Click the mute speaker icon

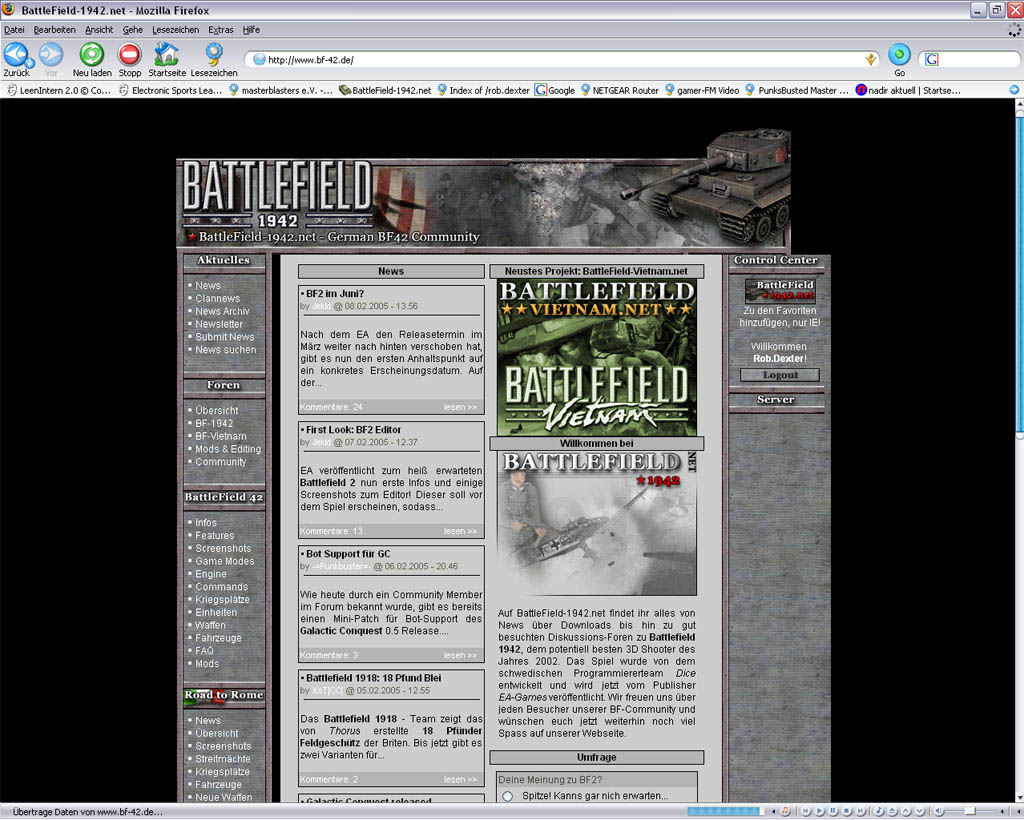tap(940, 811)
